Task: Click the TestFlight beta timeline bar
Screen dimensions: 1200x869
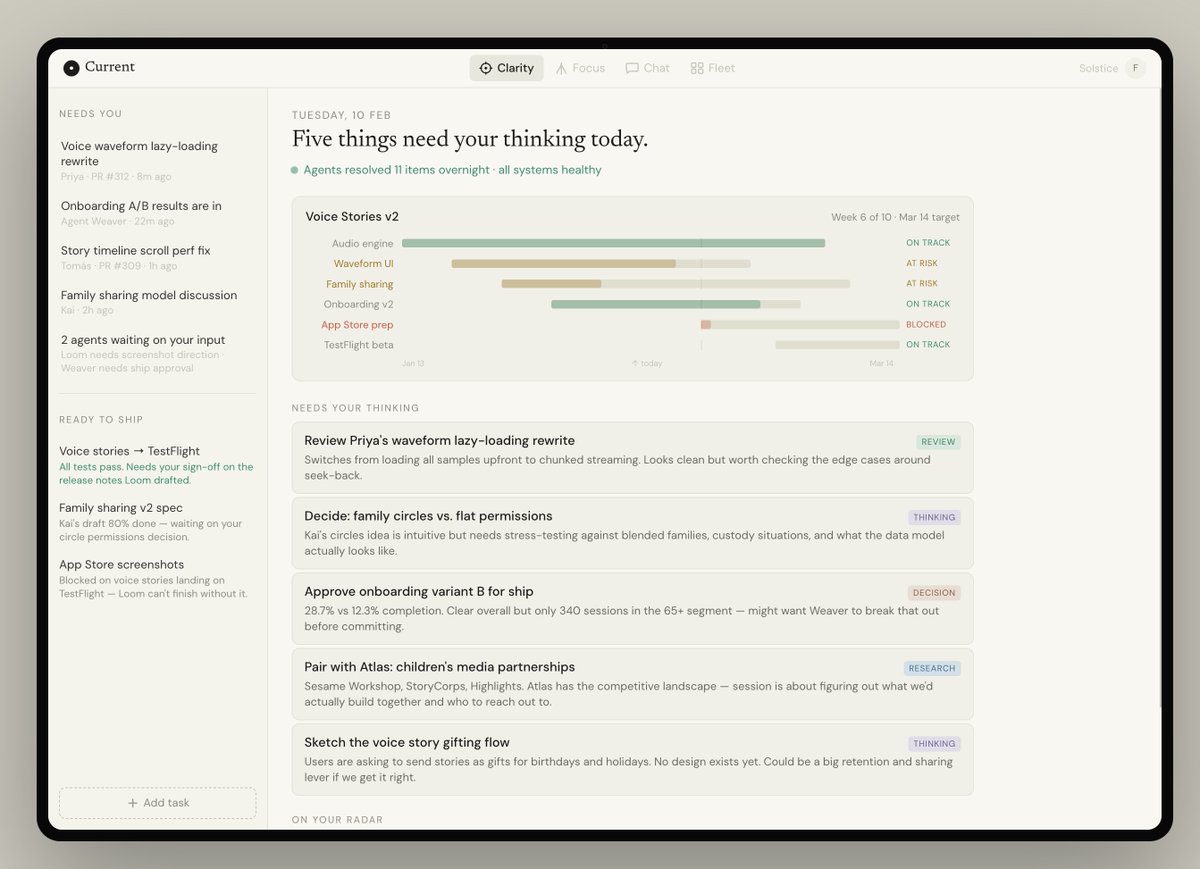Action: click(x=838, y=345)
